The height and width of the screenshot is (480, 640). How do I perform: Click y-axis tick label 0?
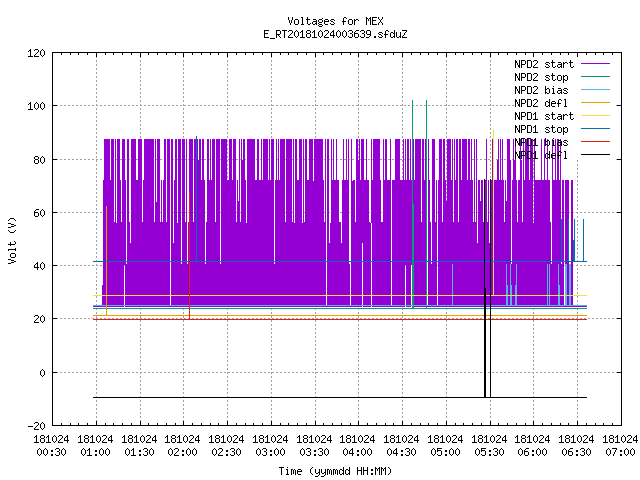pos(42,373)
